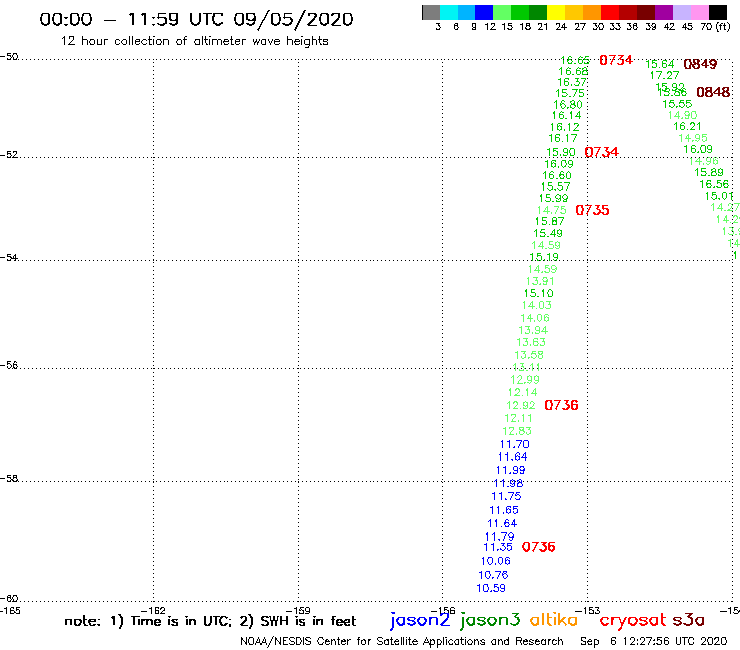Click the wave height value '13.94'

533,330
